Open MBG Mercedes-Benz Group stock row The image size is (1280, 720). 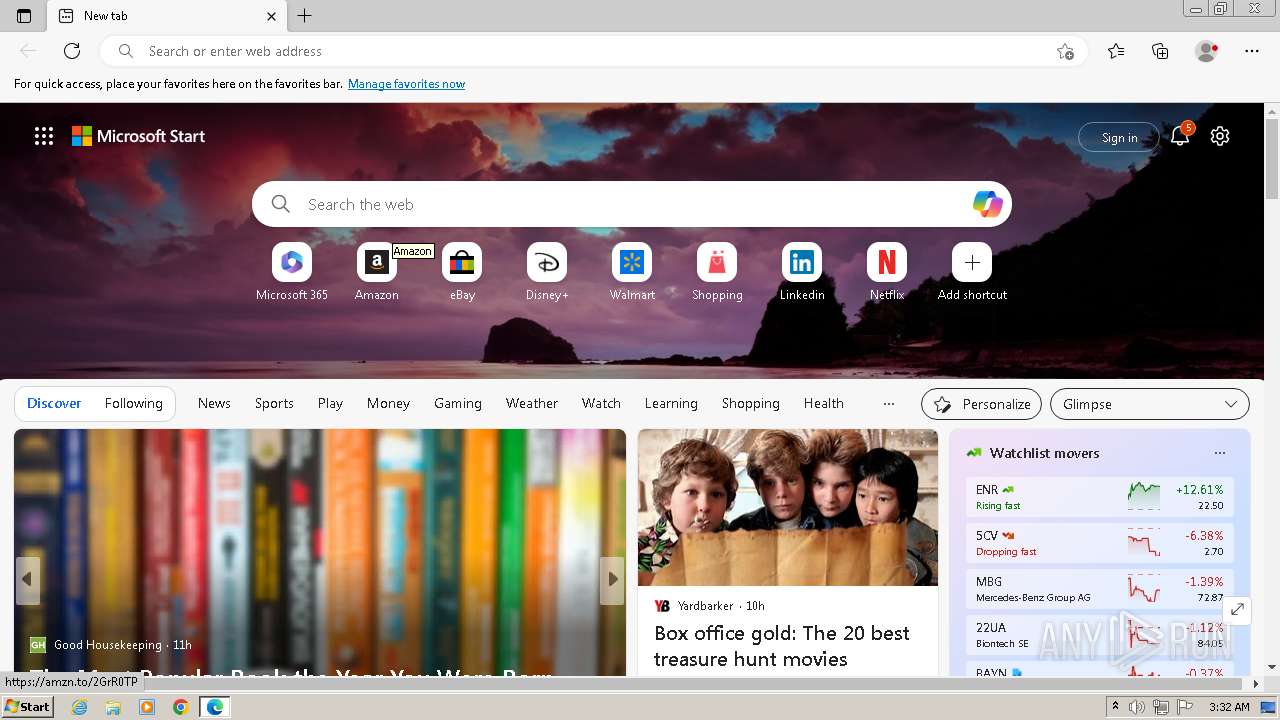pyautogui.click(x=1100, y=589)
